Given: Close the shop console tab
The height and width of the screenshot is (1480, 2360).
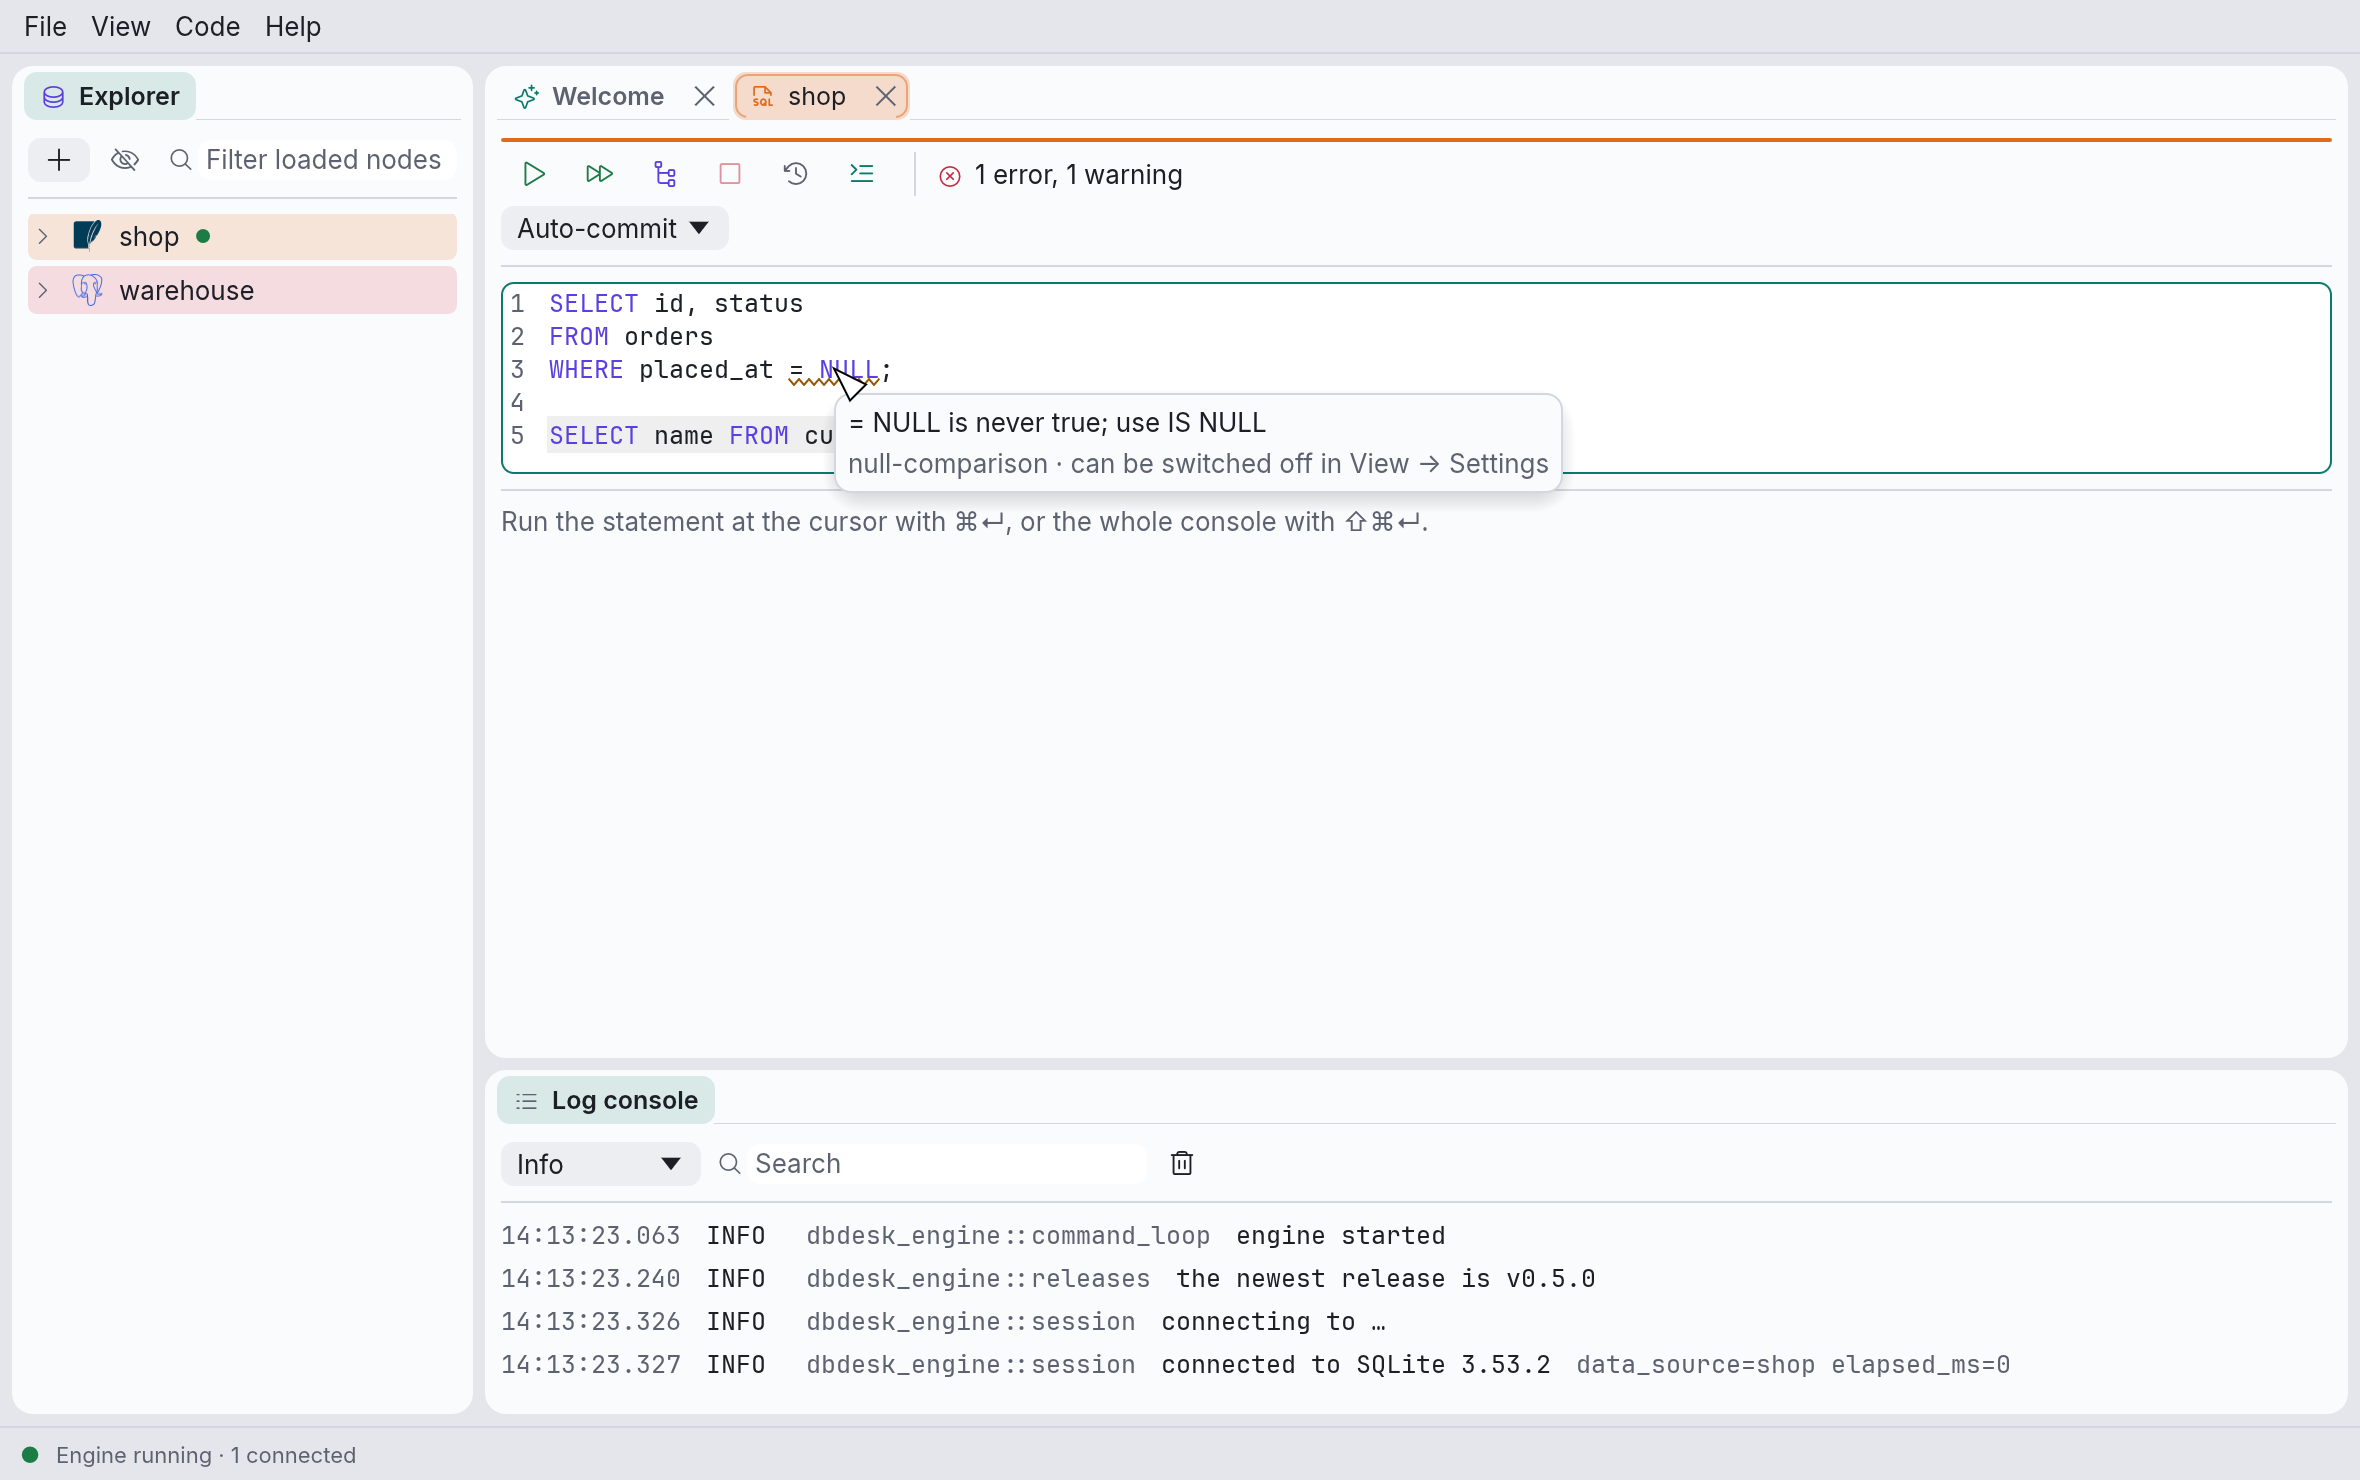Looking at the screenshot, I should click(886, 96).
